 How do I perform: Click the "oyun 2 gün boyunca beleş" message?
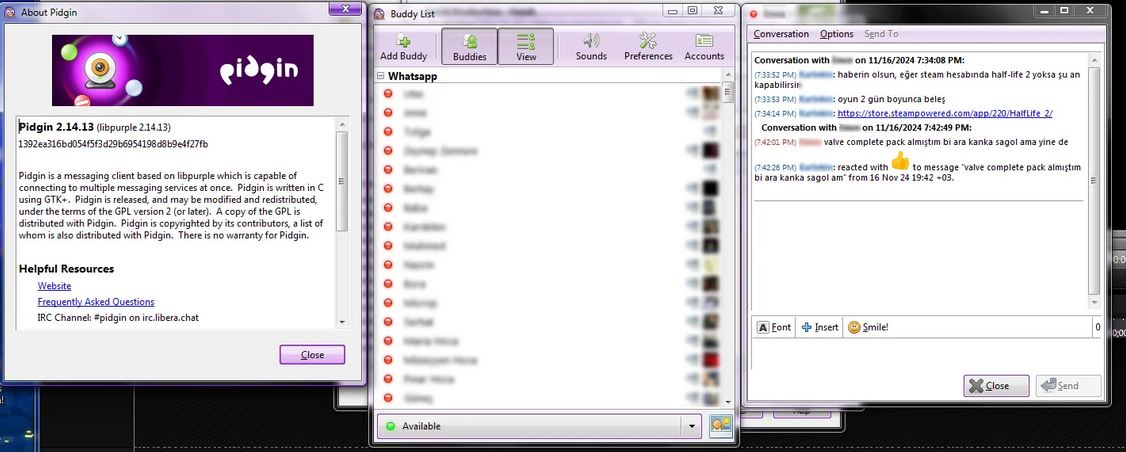[x=890, y=98]
